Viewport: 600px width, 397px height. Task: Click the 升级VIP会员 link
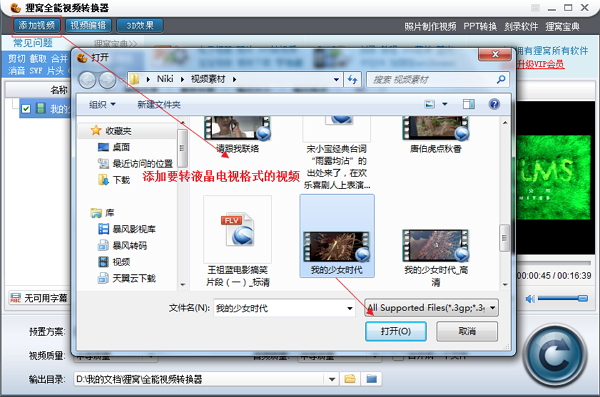point(540,64)
